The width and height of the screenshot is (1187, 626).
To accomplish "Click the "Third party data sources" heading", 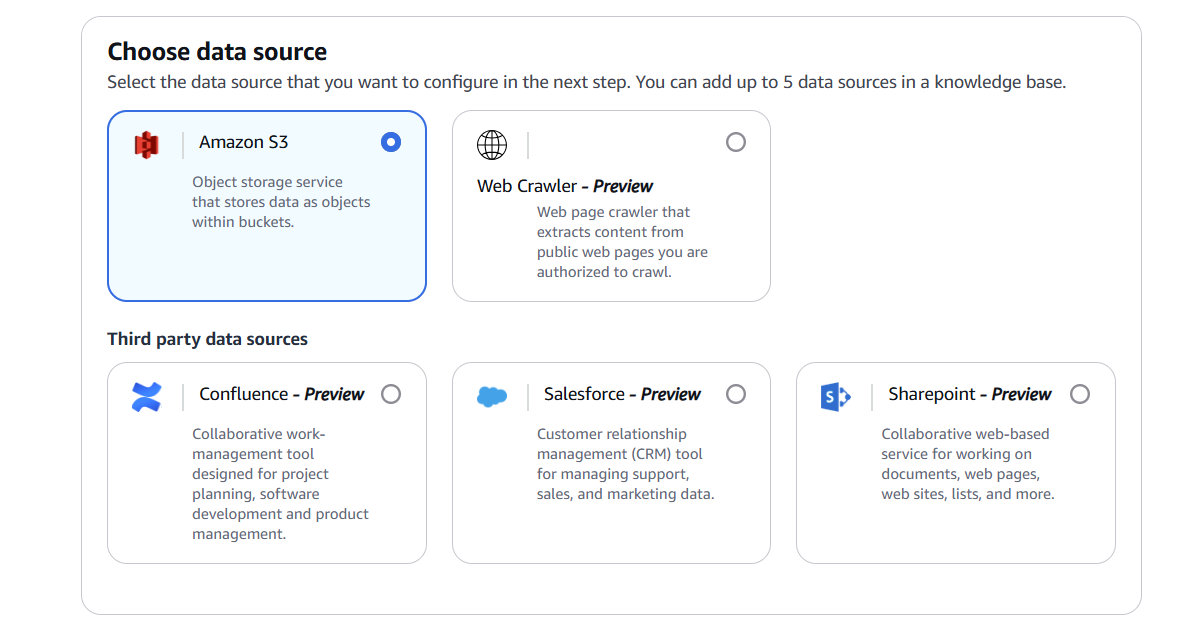I will click(x=207, y=339).
